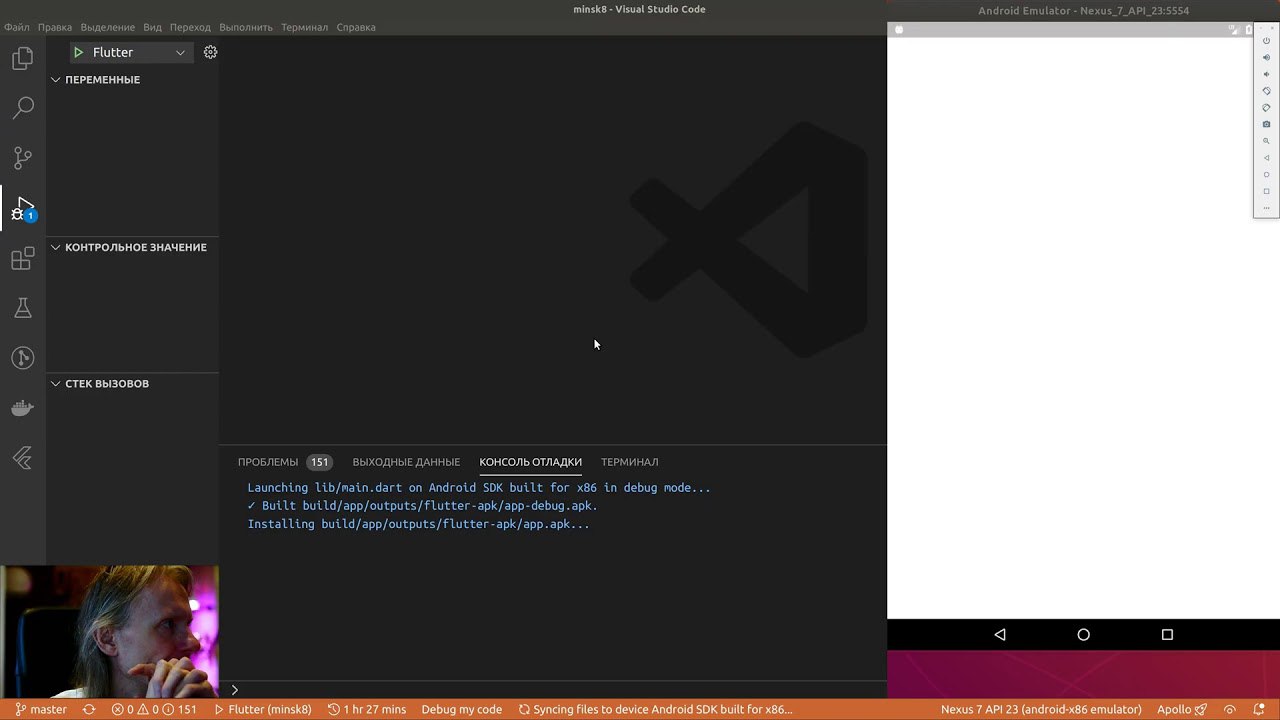Switch to the ПРОБЛЕМЫ tab
This screenshot has height=720, width=1280.
268,462
